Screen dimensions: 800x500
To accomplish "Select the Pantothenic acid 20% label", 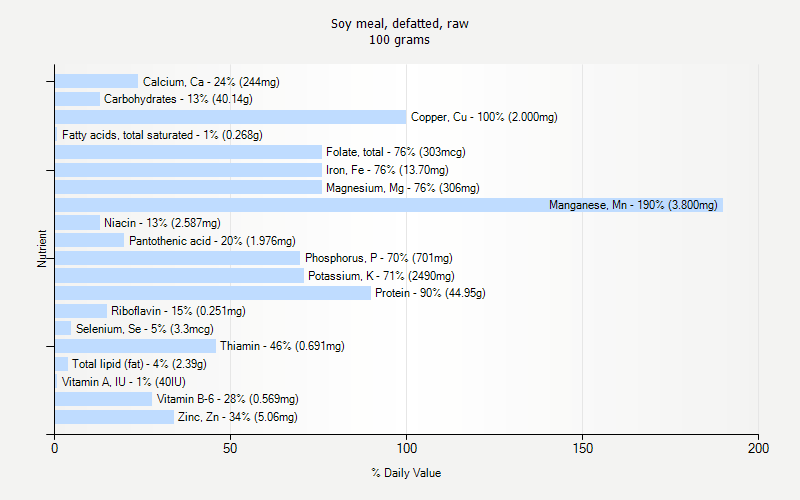I will (212, 241).
